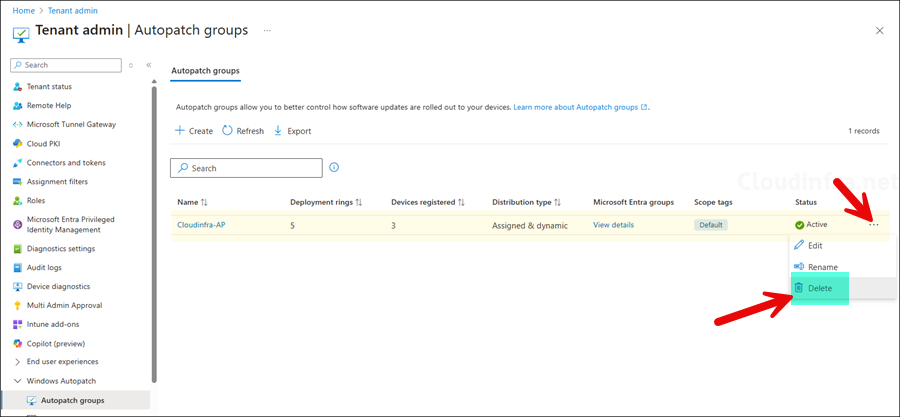Click the Connectors and tokens icon
This screenshot has width=900, height=417.
(18, 162)
